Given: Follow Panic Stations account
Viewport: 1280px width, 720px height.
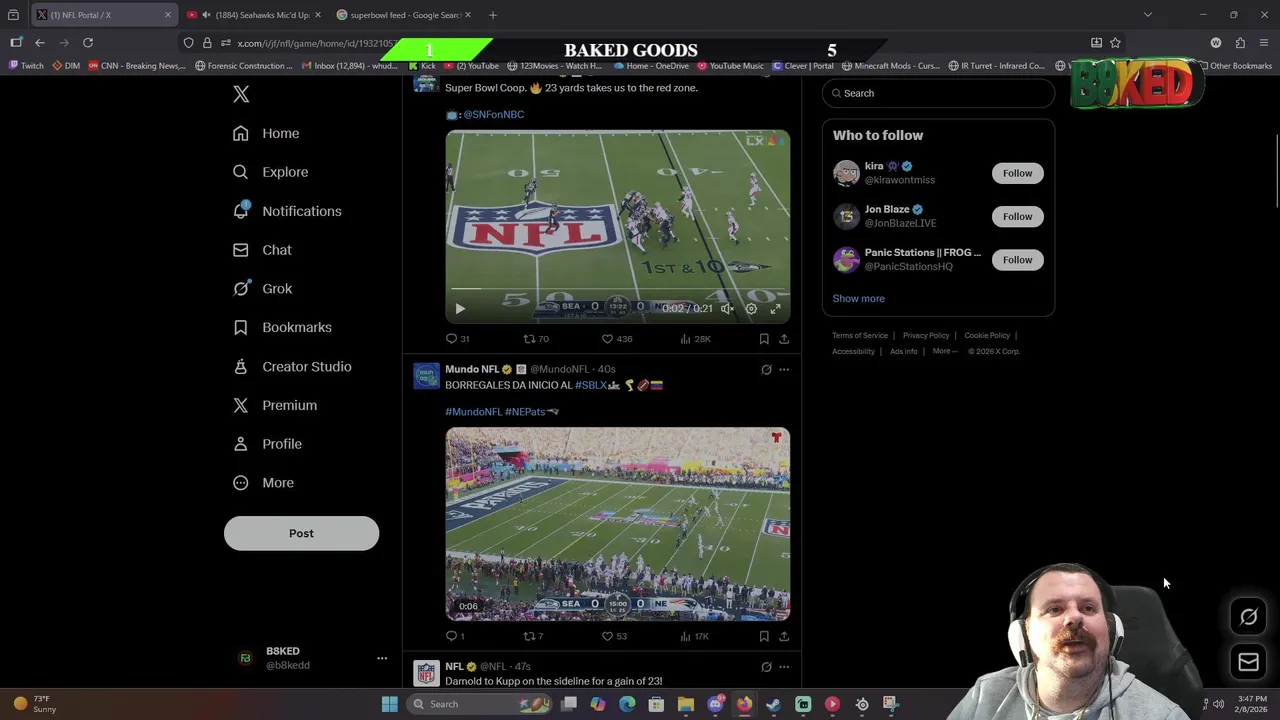Looking at the screenshot, I should point(1017,260).
